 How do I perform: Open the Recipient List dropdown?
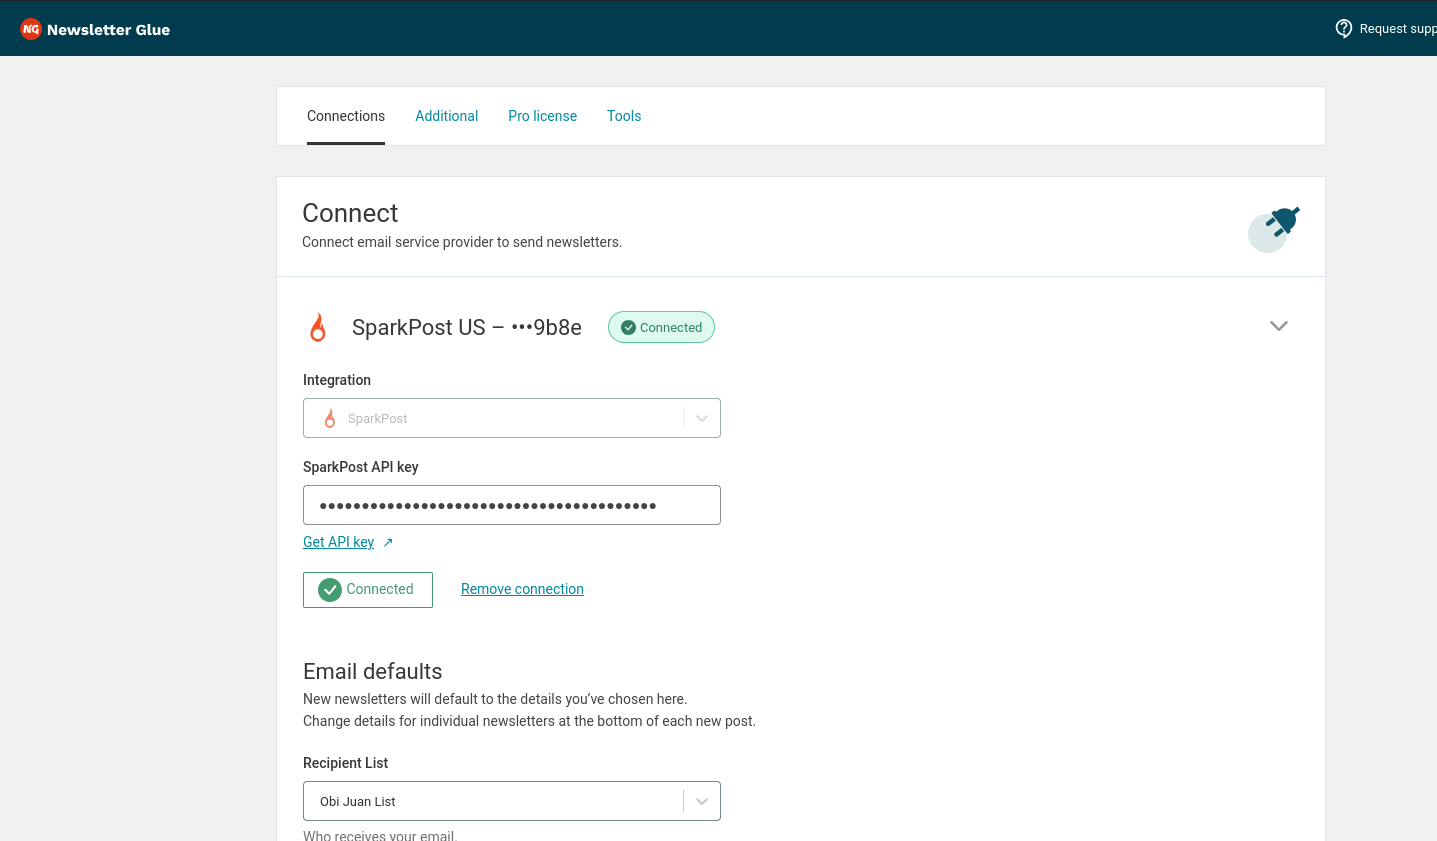pyautogui.click(x=511, y=801)
